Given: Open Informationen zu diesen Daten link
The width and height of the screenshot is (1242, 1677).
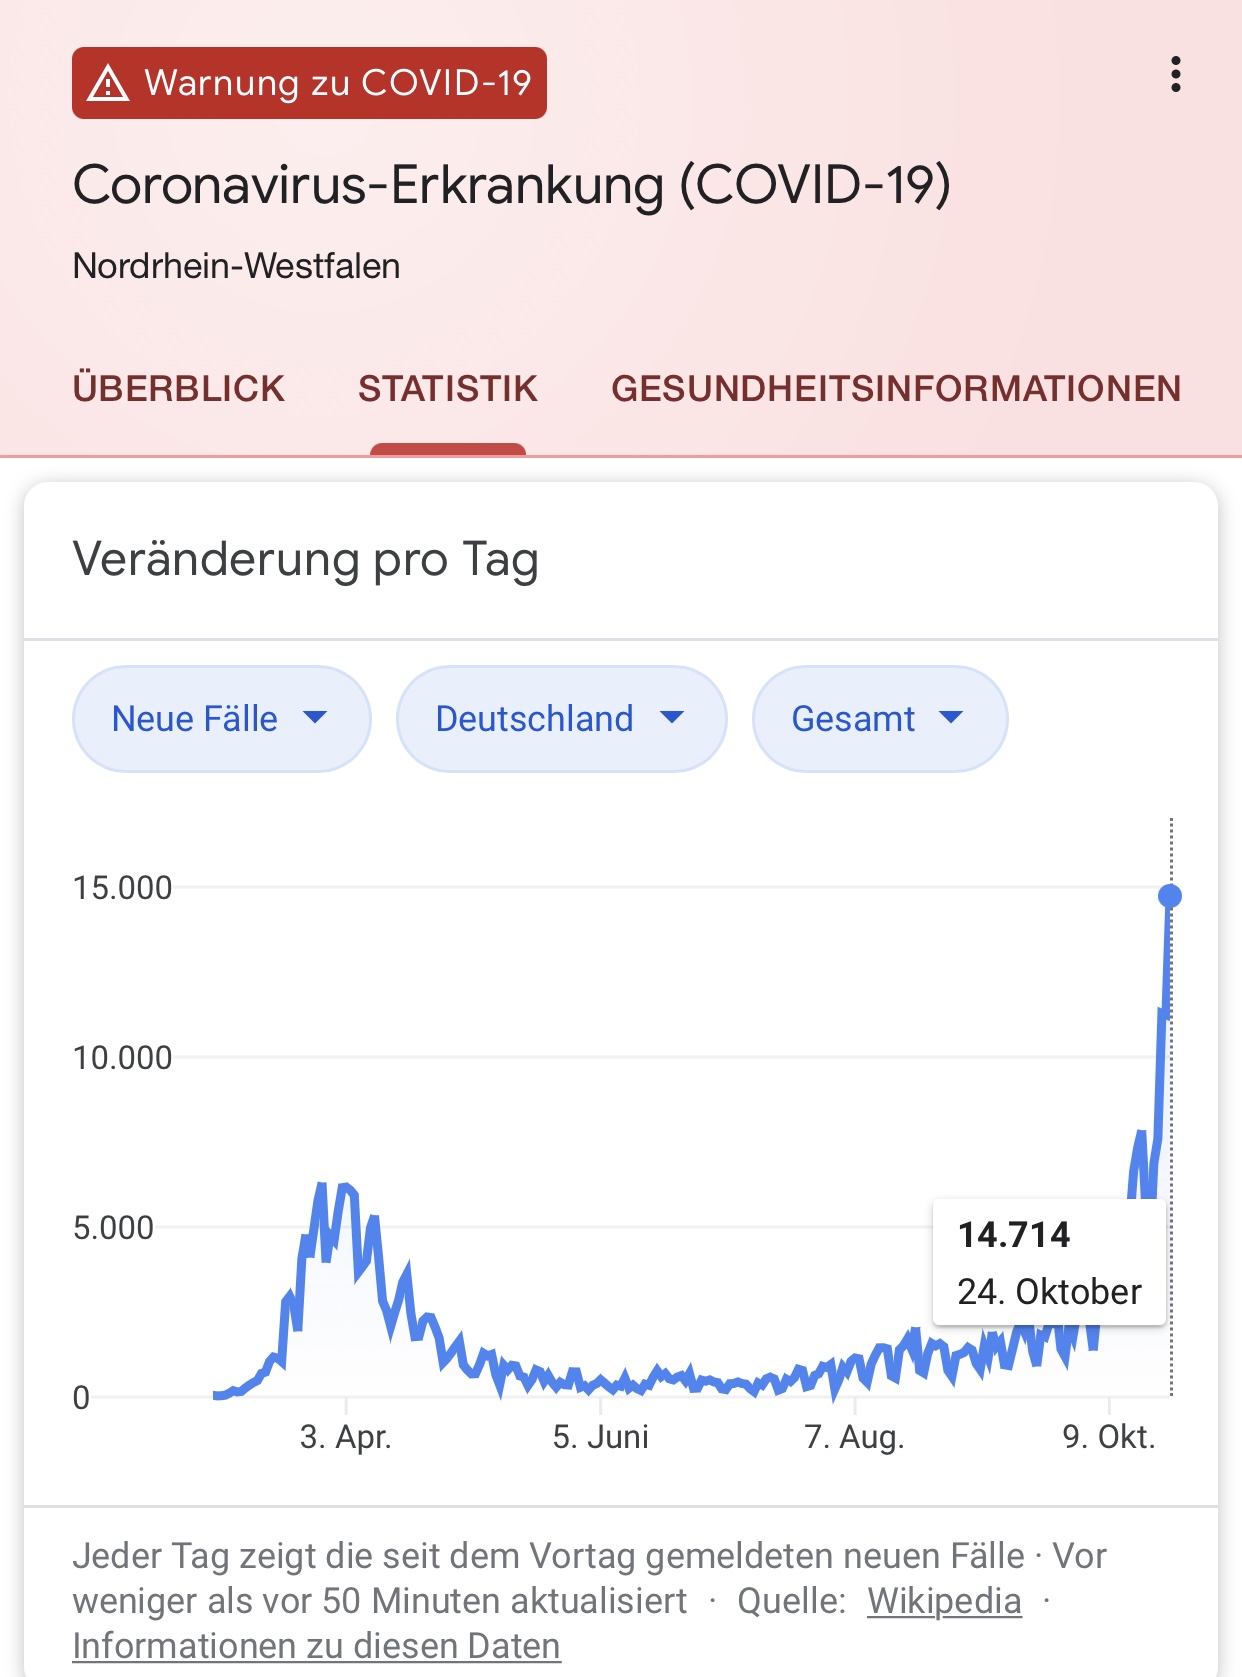Looking at the screenshot, I should pos(316,1646).
